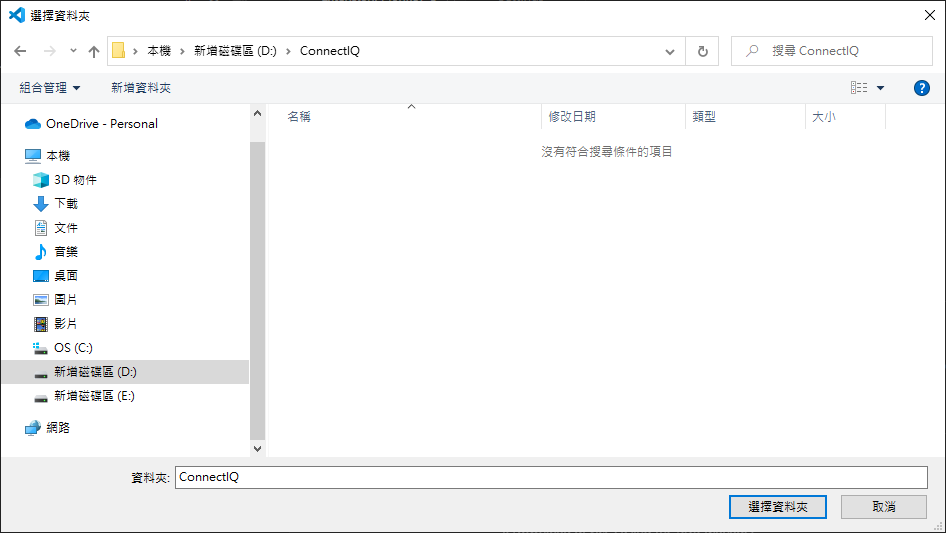Viewport: 946px width, 533px height.
Task: Open the view options dropdown arrow
Action: [880, 88]
